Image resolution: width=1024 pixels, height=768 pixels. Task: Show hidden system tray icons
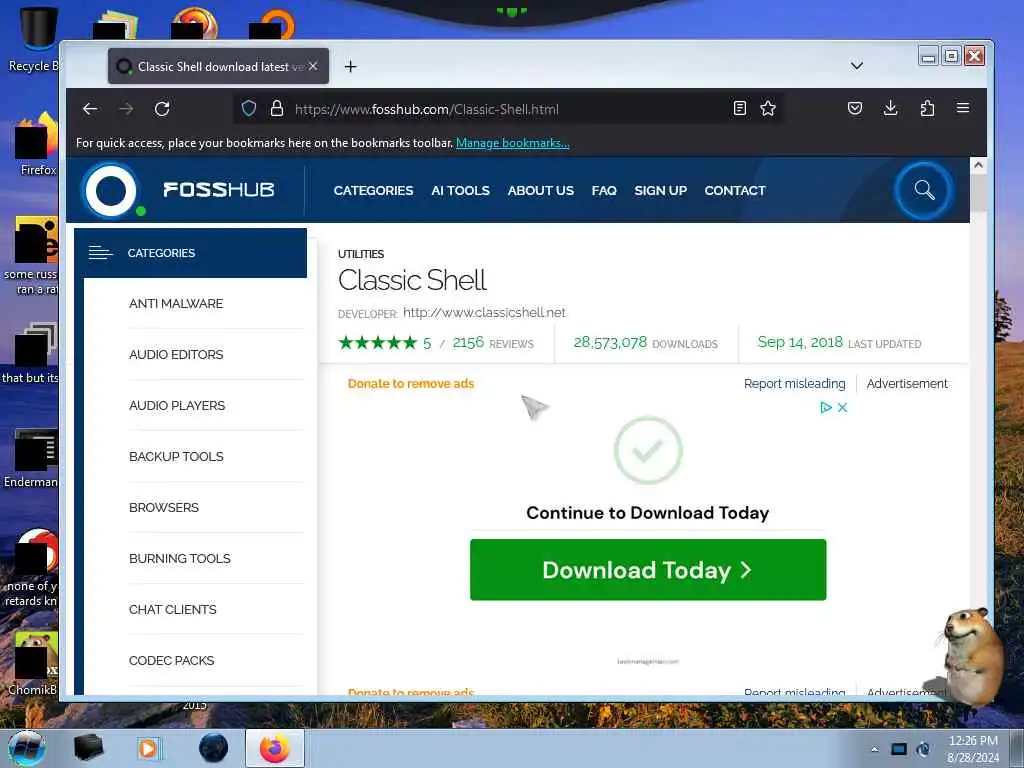coord(874,749)
